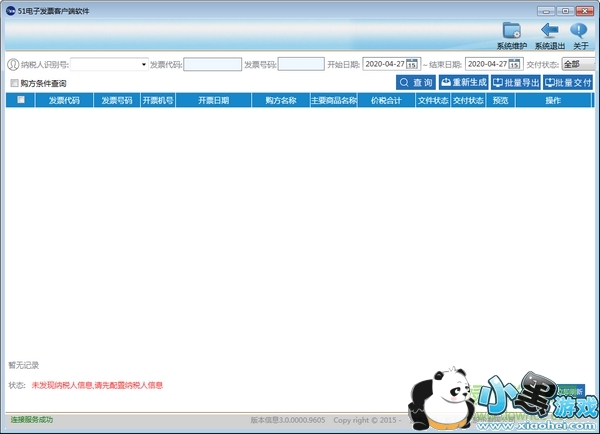600x434 pixels.
Task: Click the 版本信息3.0.0000.9605 text
Action: (x=288, y=420)
